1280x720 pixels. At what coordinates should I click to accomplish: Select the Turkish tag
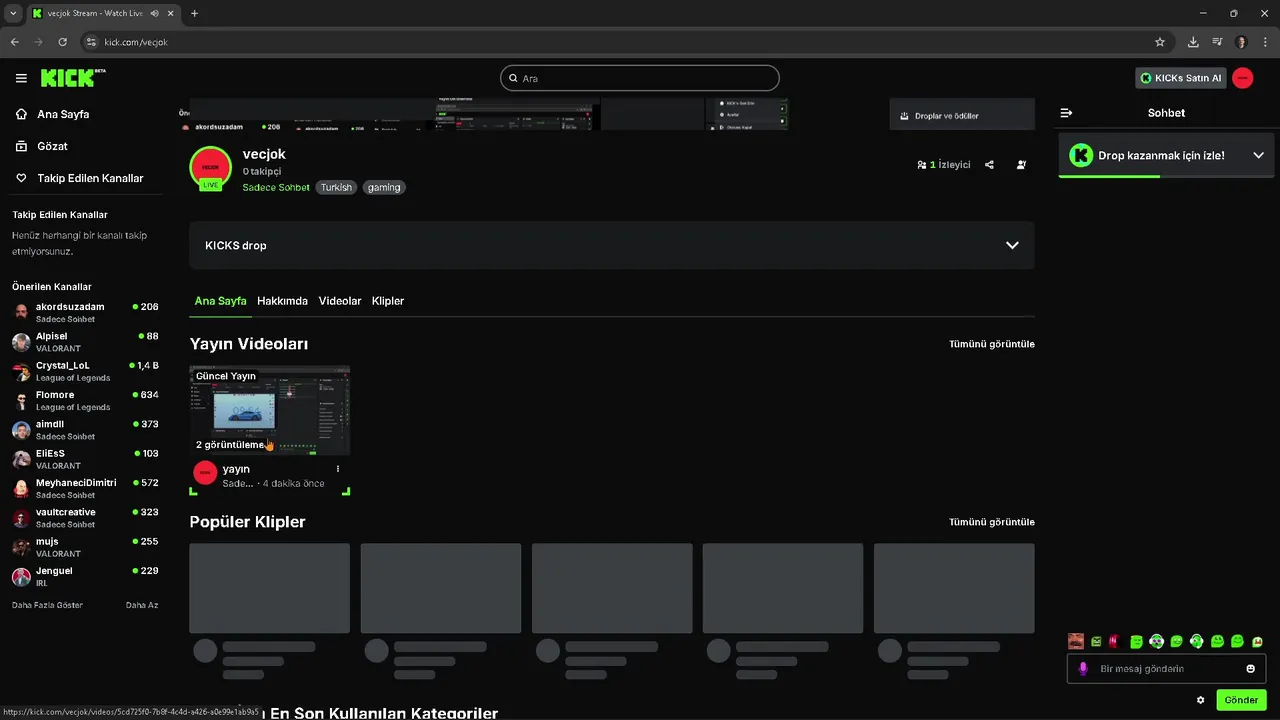coord(336,187)
